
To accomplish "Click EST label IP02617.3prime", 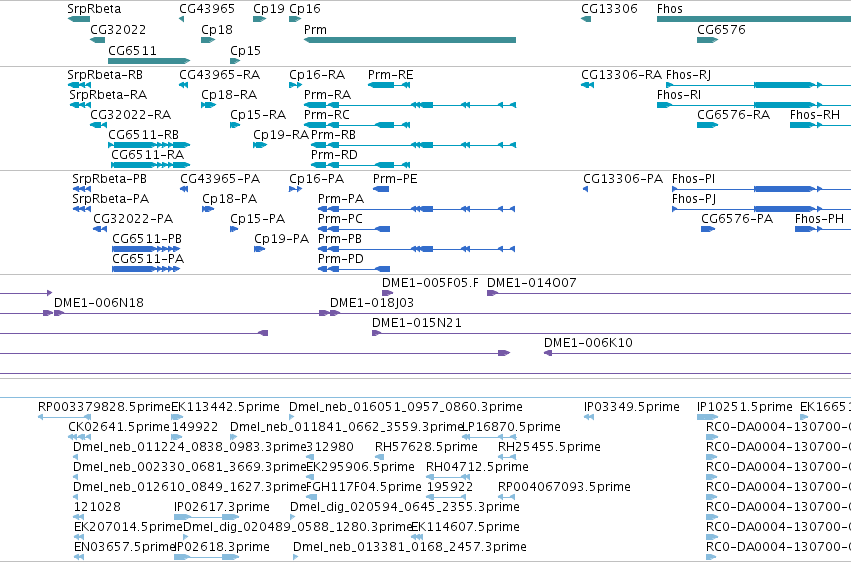I will click(x=221, y=507).
